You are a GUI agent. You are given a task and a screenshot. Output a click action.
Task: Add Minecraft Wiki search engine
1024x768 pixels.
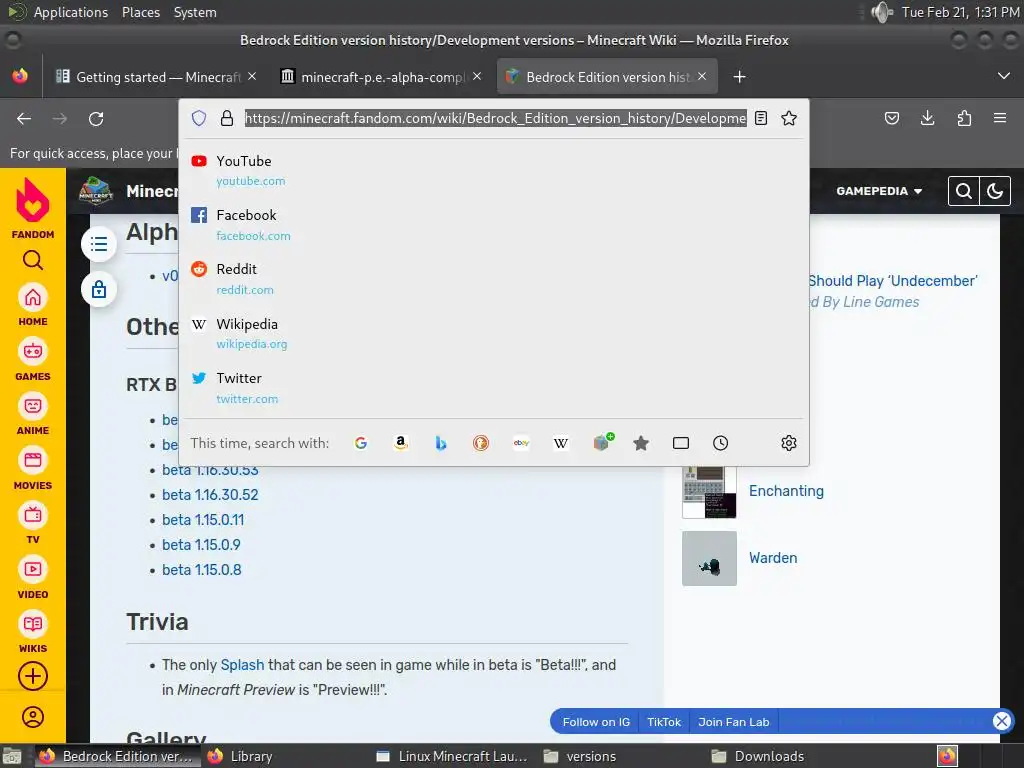tap(603, 442)
